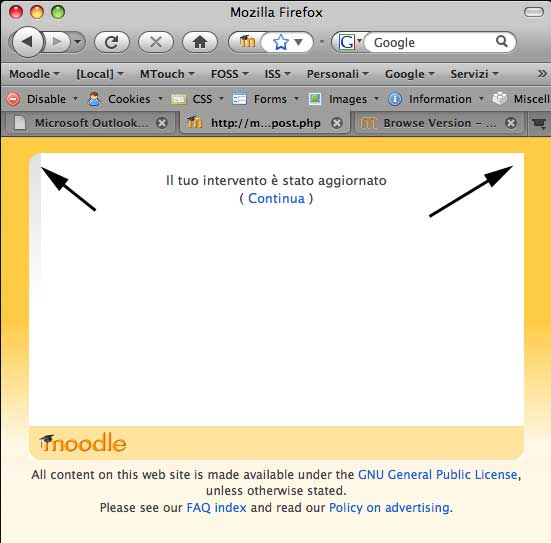This screenshot has width=551, height=543.
Task: Expand the Moodle bookmarks folder
Action: (34, 74)
